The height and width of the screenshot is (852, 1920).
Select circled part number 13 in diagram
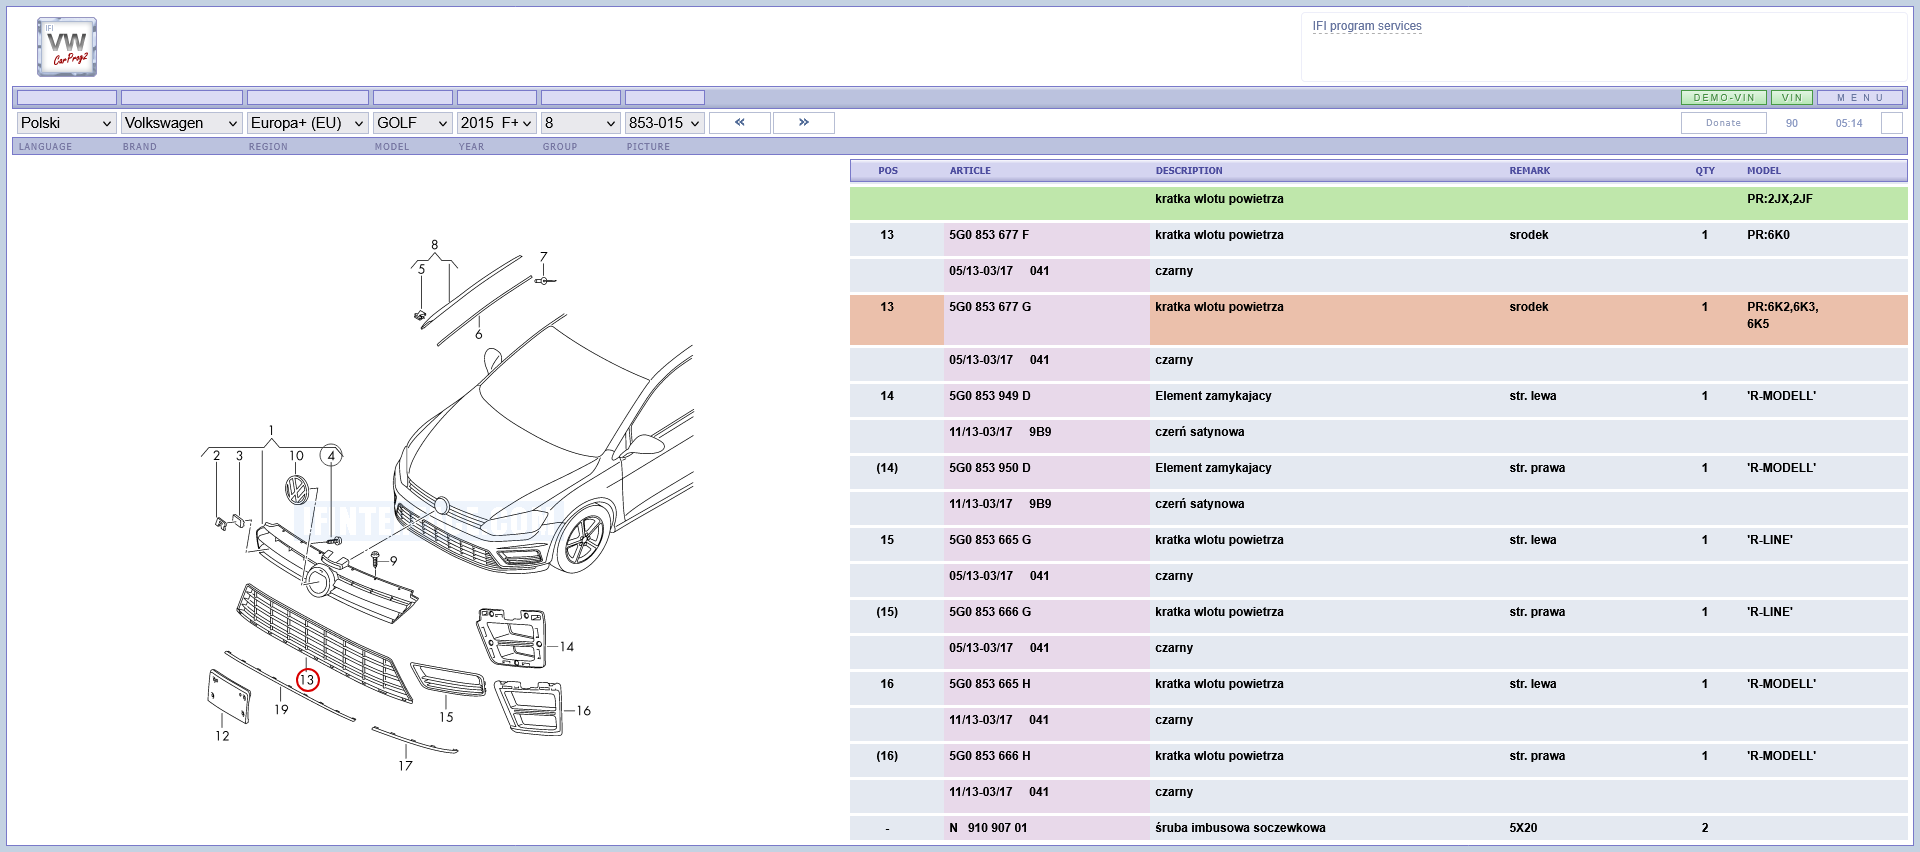[x=307, y=680]
